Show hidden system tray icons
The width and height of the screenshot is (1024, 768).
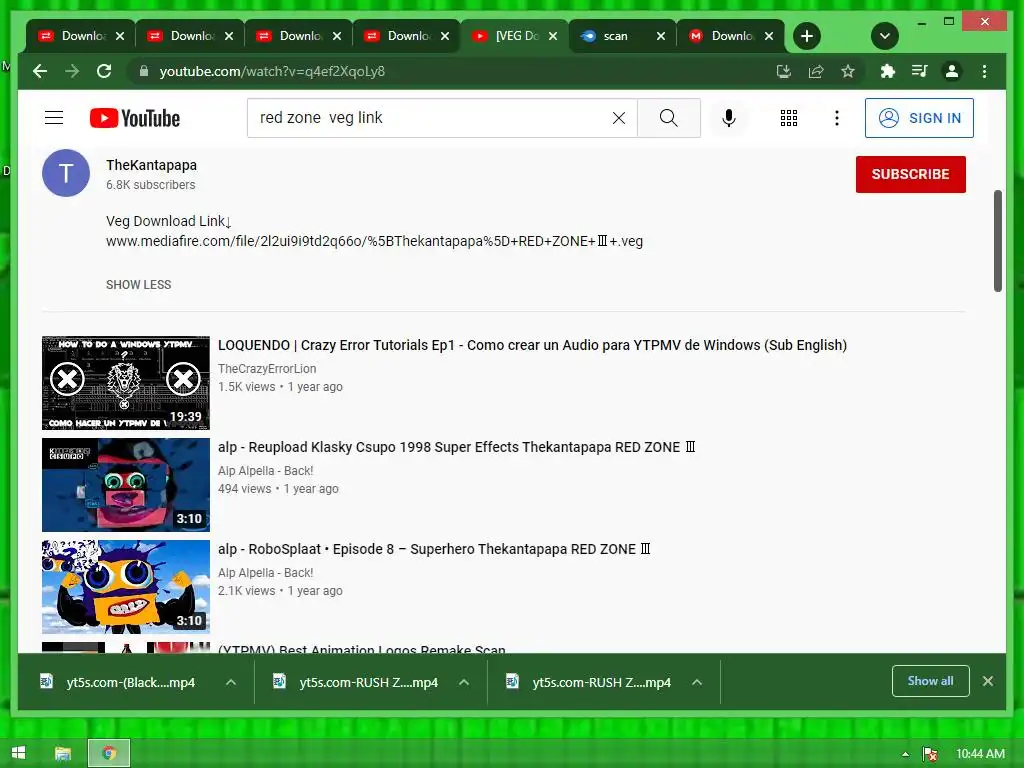pos(905,754)
